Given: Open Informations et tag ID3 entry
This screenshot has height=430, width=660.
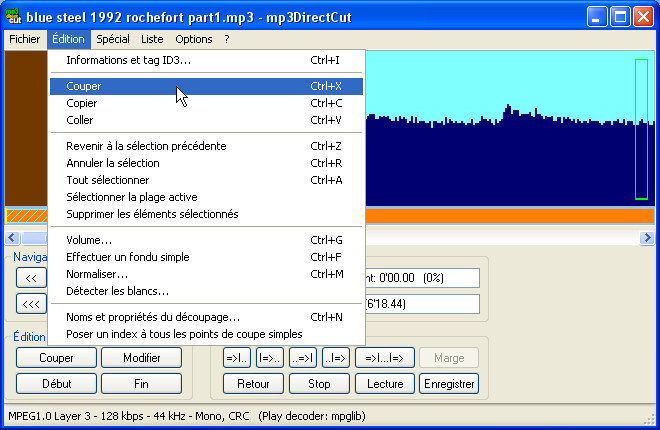Looking at the screenshot, I should [128, 60].
